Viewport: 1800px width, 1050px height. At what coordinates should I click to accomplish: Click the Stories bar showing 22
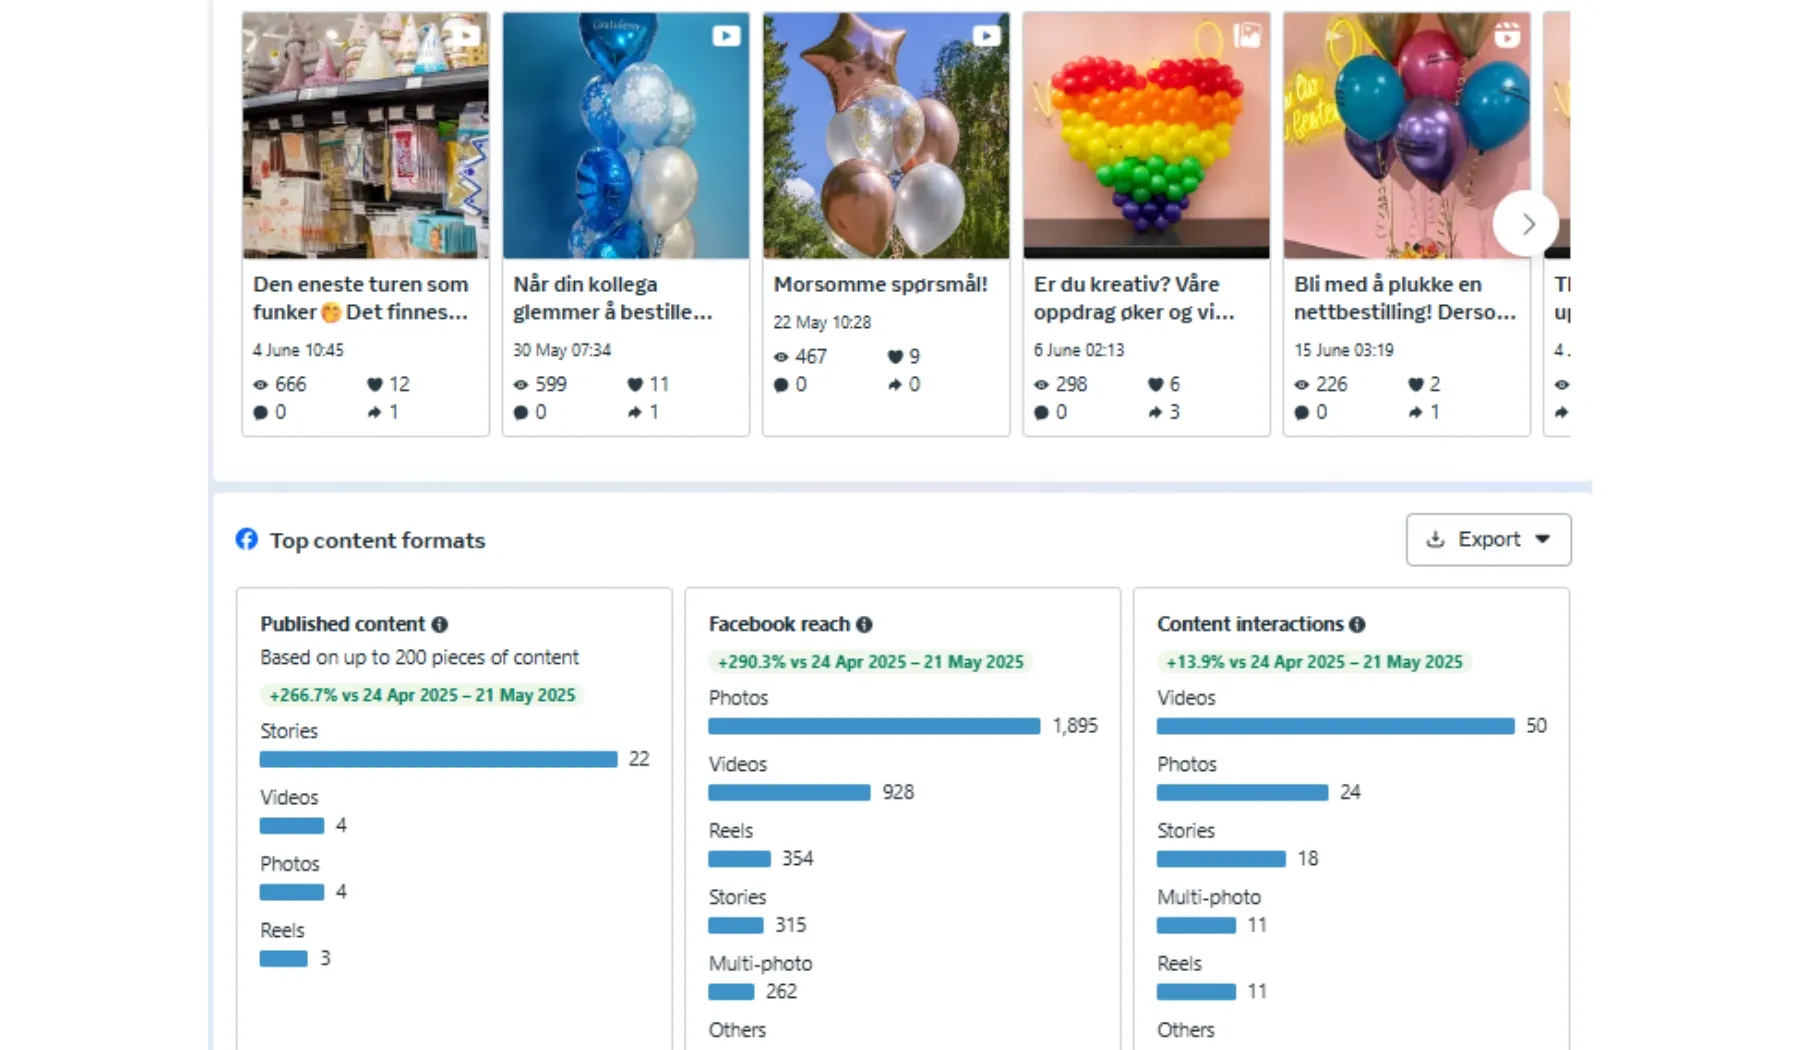tap(438, 759)
